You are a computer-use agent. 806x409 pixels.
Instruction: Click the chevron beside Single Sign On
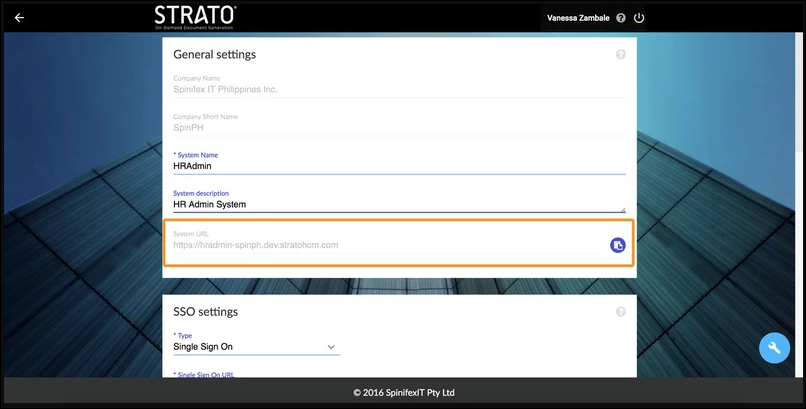tap(331, 347)
